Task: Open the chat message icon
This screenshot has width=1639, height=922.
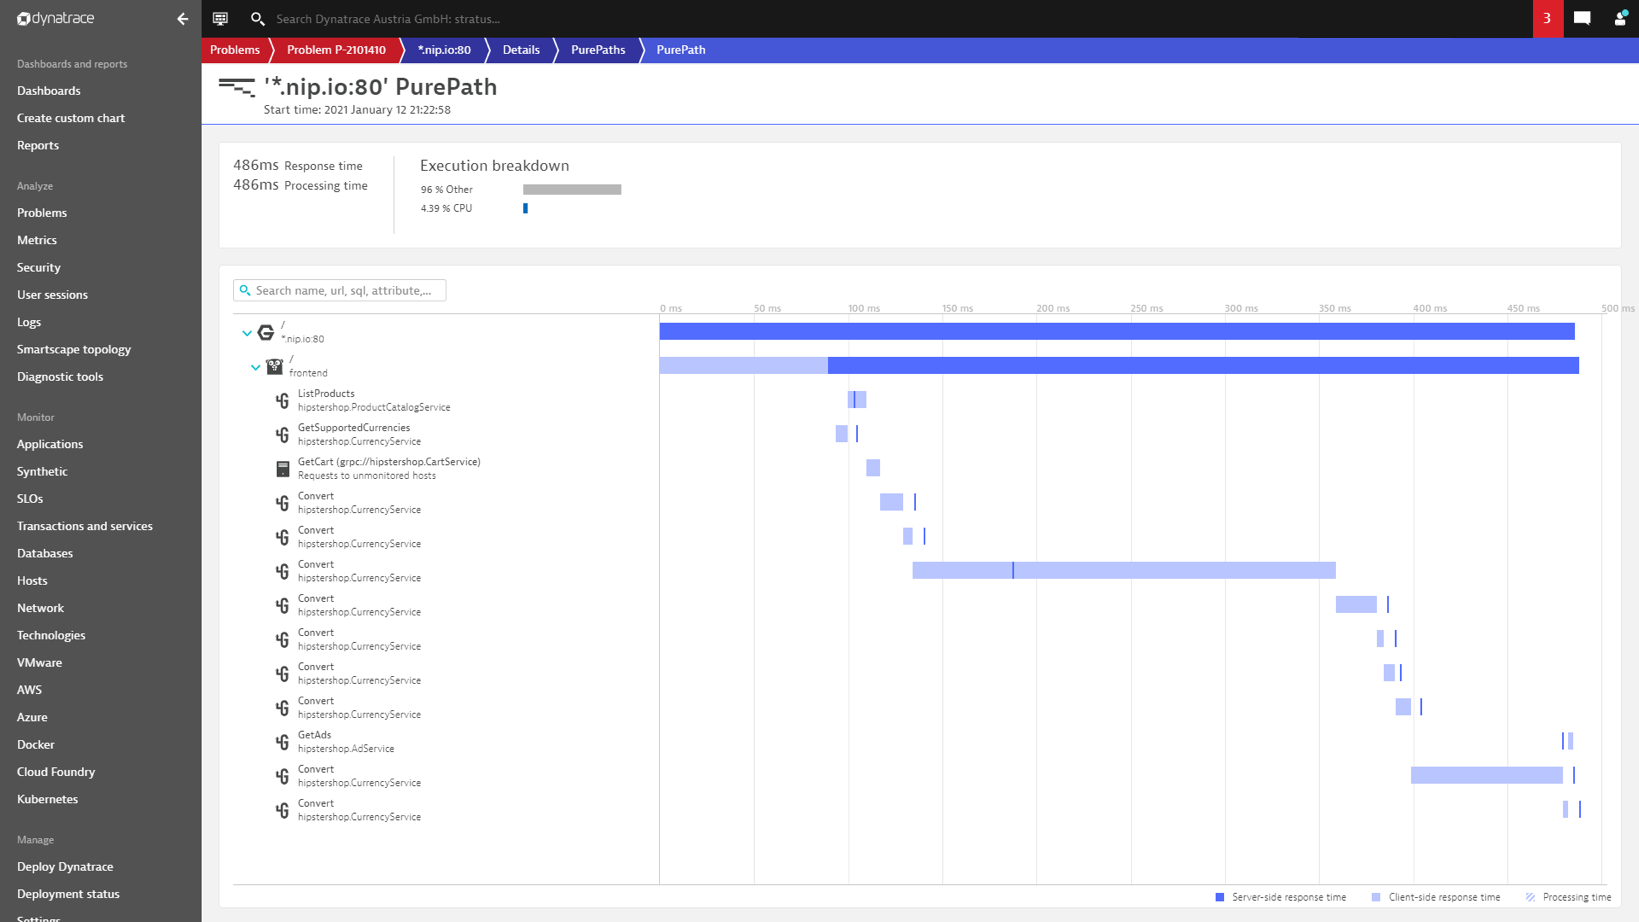Action: 1582,18
